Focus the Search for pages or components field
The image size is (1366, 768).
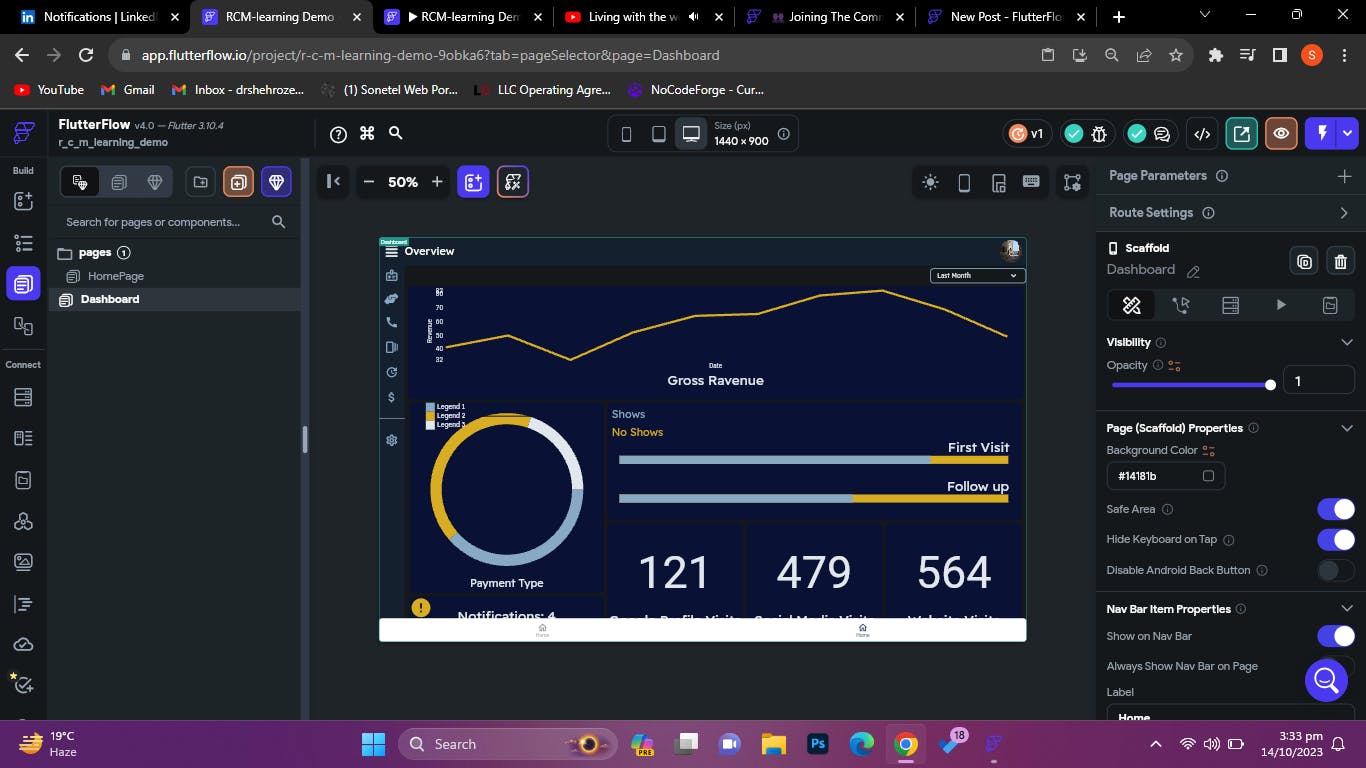174,222
